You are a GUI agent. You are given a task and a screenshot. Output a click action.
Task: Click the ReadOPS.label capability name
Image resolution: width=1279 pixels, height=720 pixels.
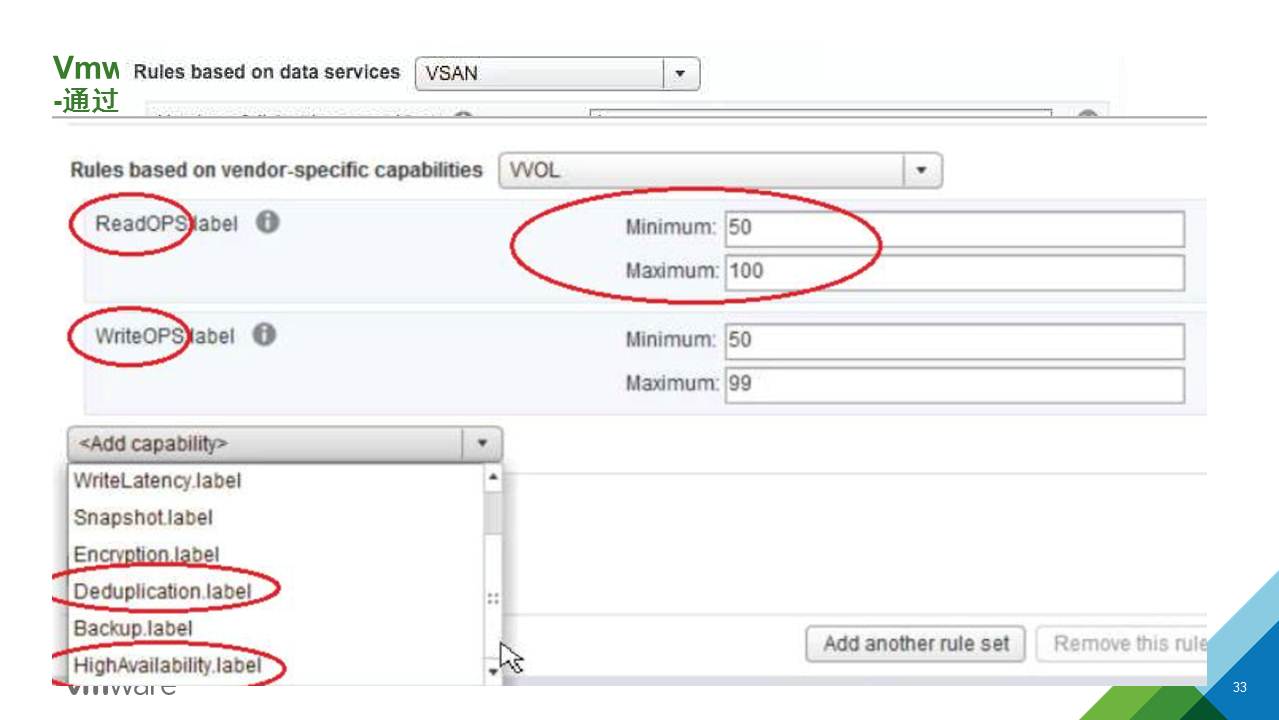[x=166, y=223]
